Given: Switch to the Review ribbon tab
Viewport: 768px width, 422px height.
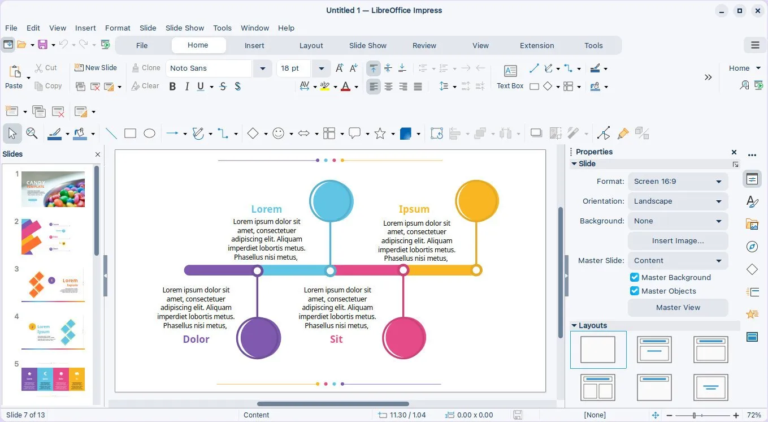Looking at the screenshot, I should [424, 45].
